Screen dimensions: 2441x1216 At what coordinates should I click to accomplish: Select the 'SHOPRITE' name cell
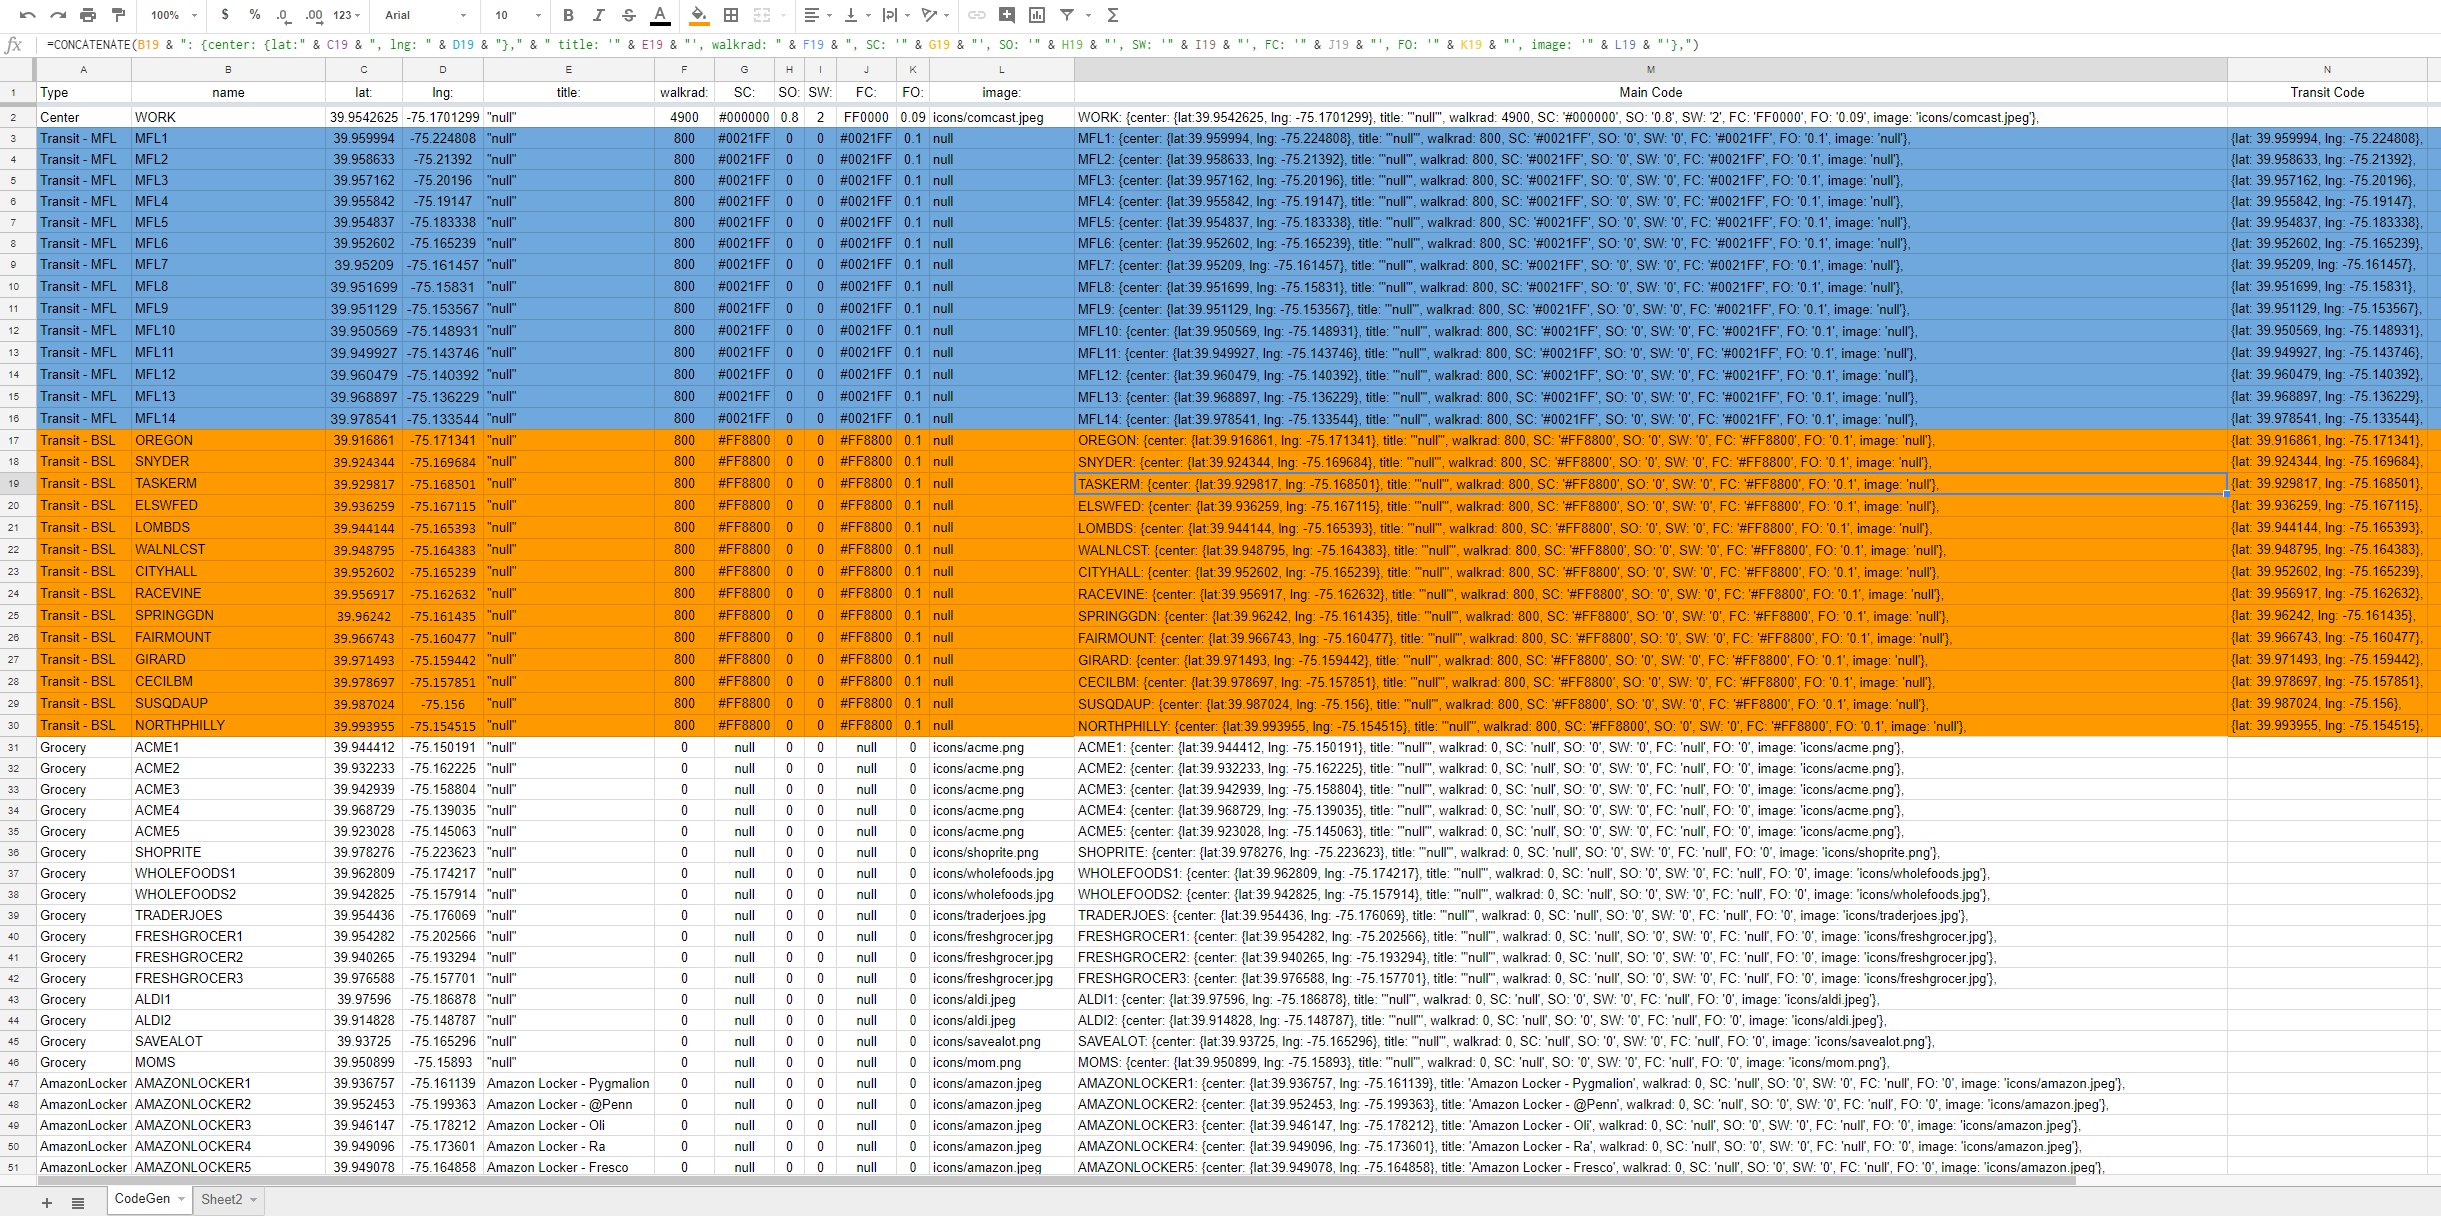[228, 852]
